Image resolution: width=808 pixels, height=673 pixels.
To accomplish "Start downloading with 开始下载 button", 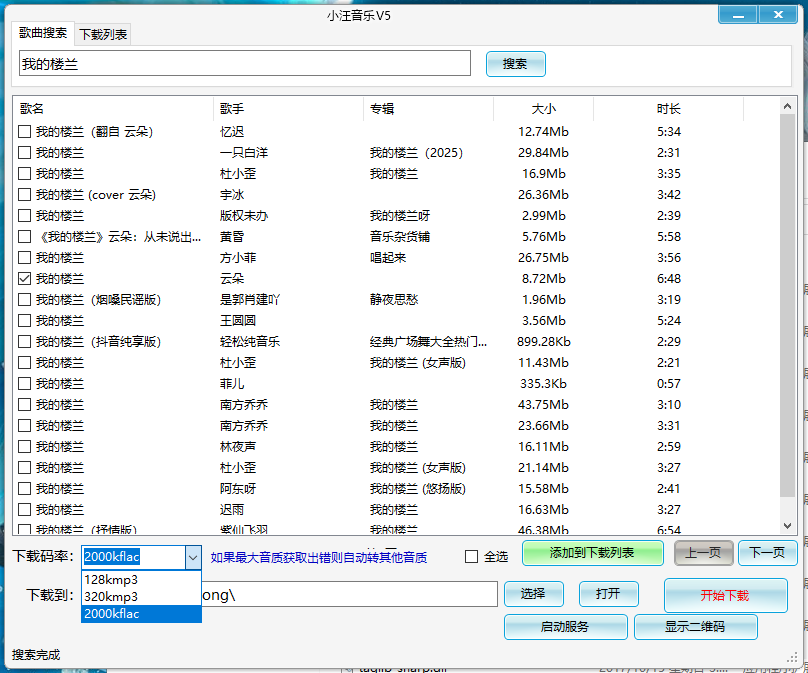I will (x=724, y=595).
